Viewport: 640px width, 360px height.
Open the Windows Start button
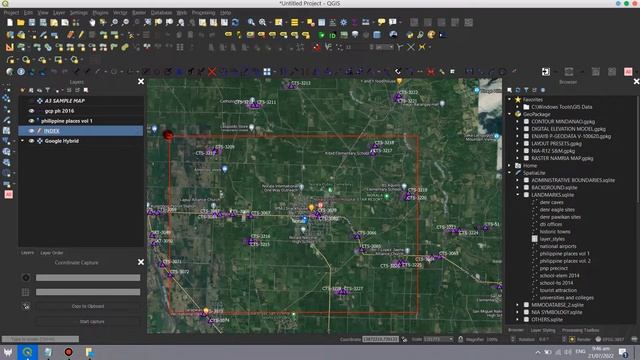point(8,352)
